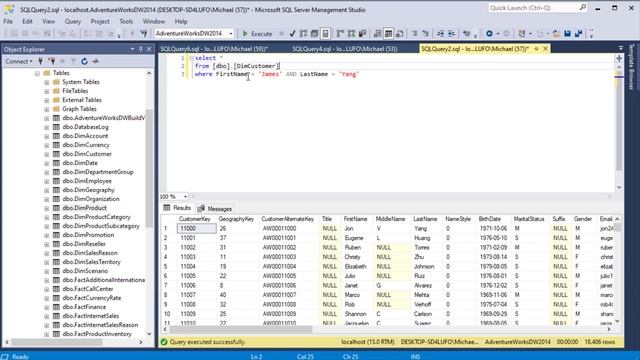Open the Query menu
The height and width of the screenshot is (360, 640).
pos(73,21)
